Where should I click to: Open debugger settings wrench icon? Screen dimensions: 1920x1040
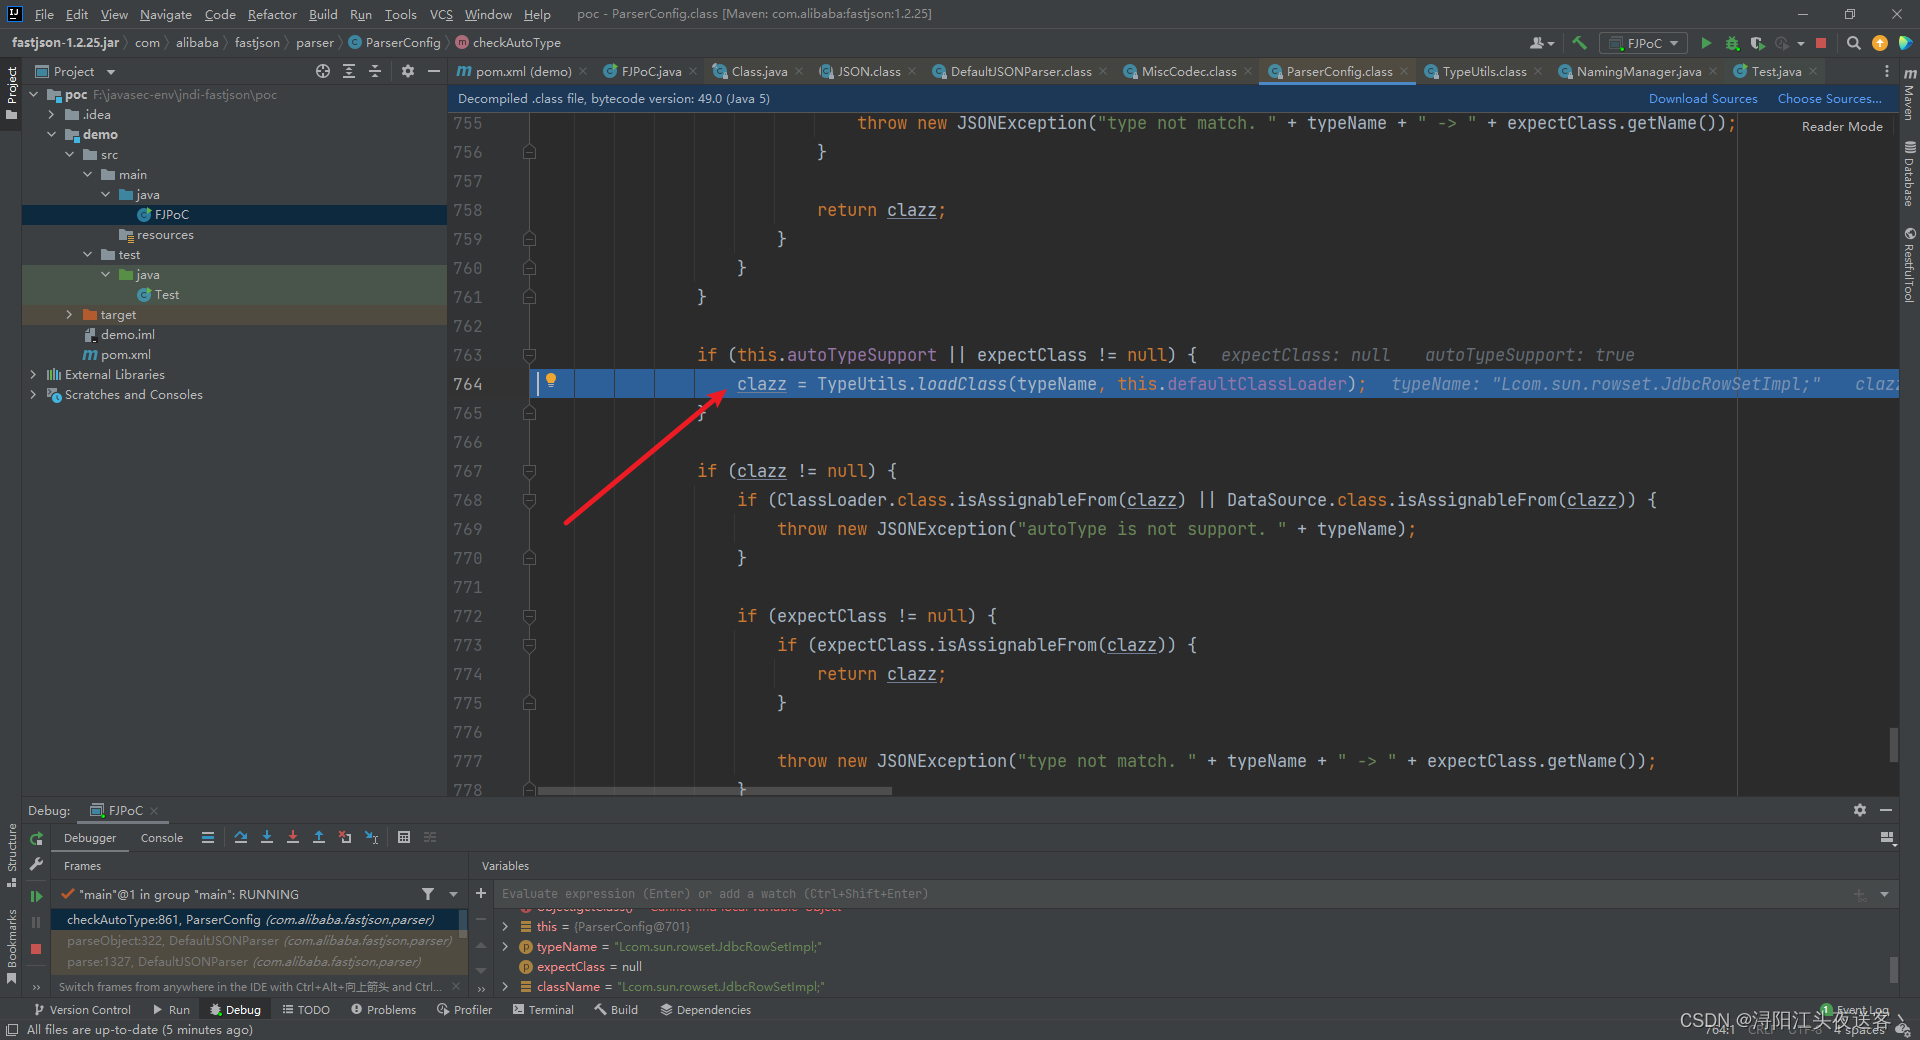coord(37,864)
